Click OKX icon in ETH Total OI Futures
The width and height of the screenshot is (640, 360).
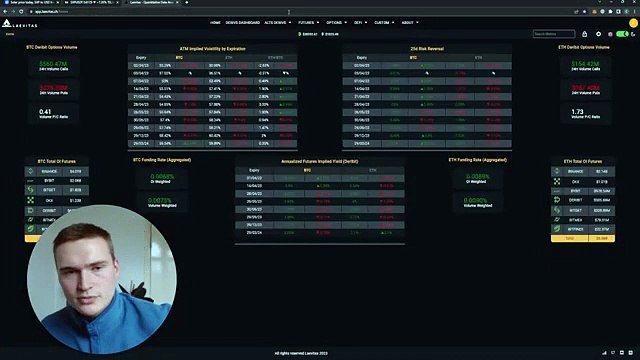[557, 181]
